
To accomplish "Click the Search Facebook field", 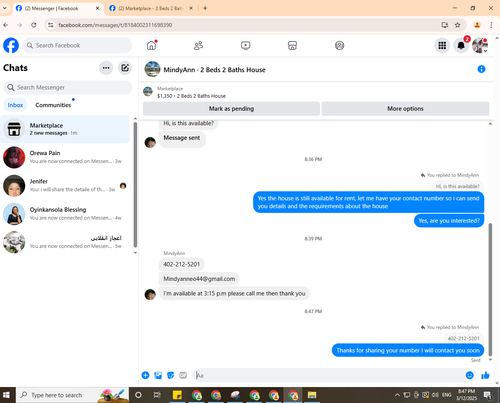I will point(77,45).
